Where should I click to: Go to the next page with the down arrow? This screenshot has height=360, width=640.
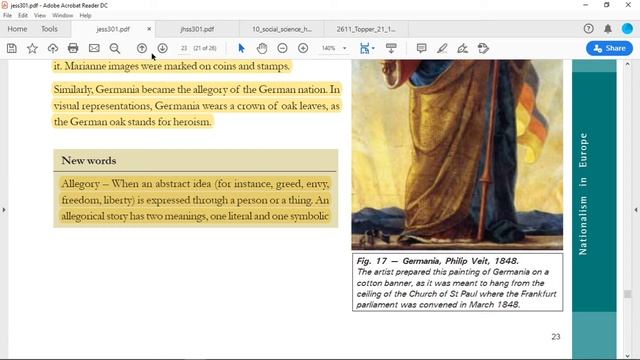click(162, 48)
